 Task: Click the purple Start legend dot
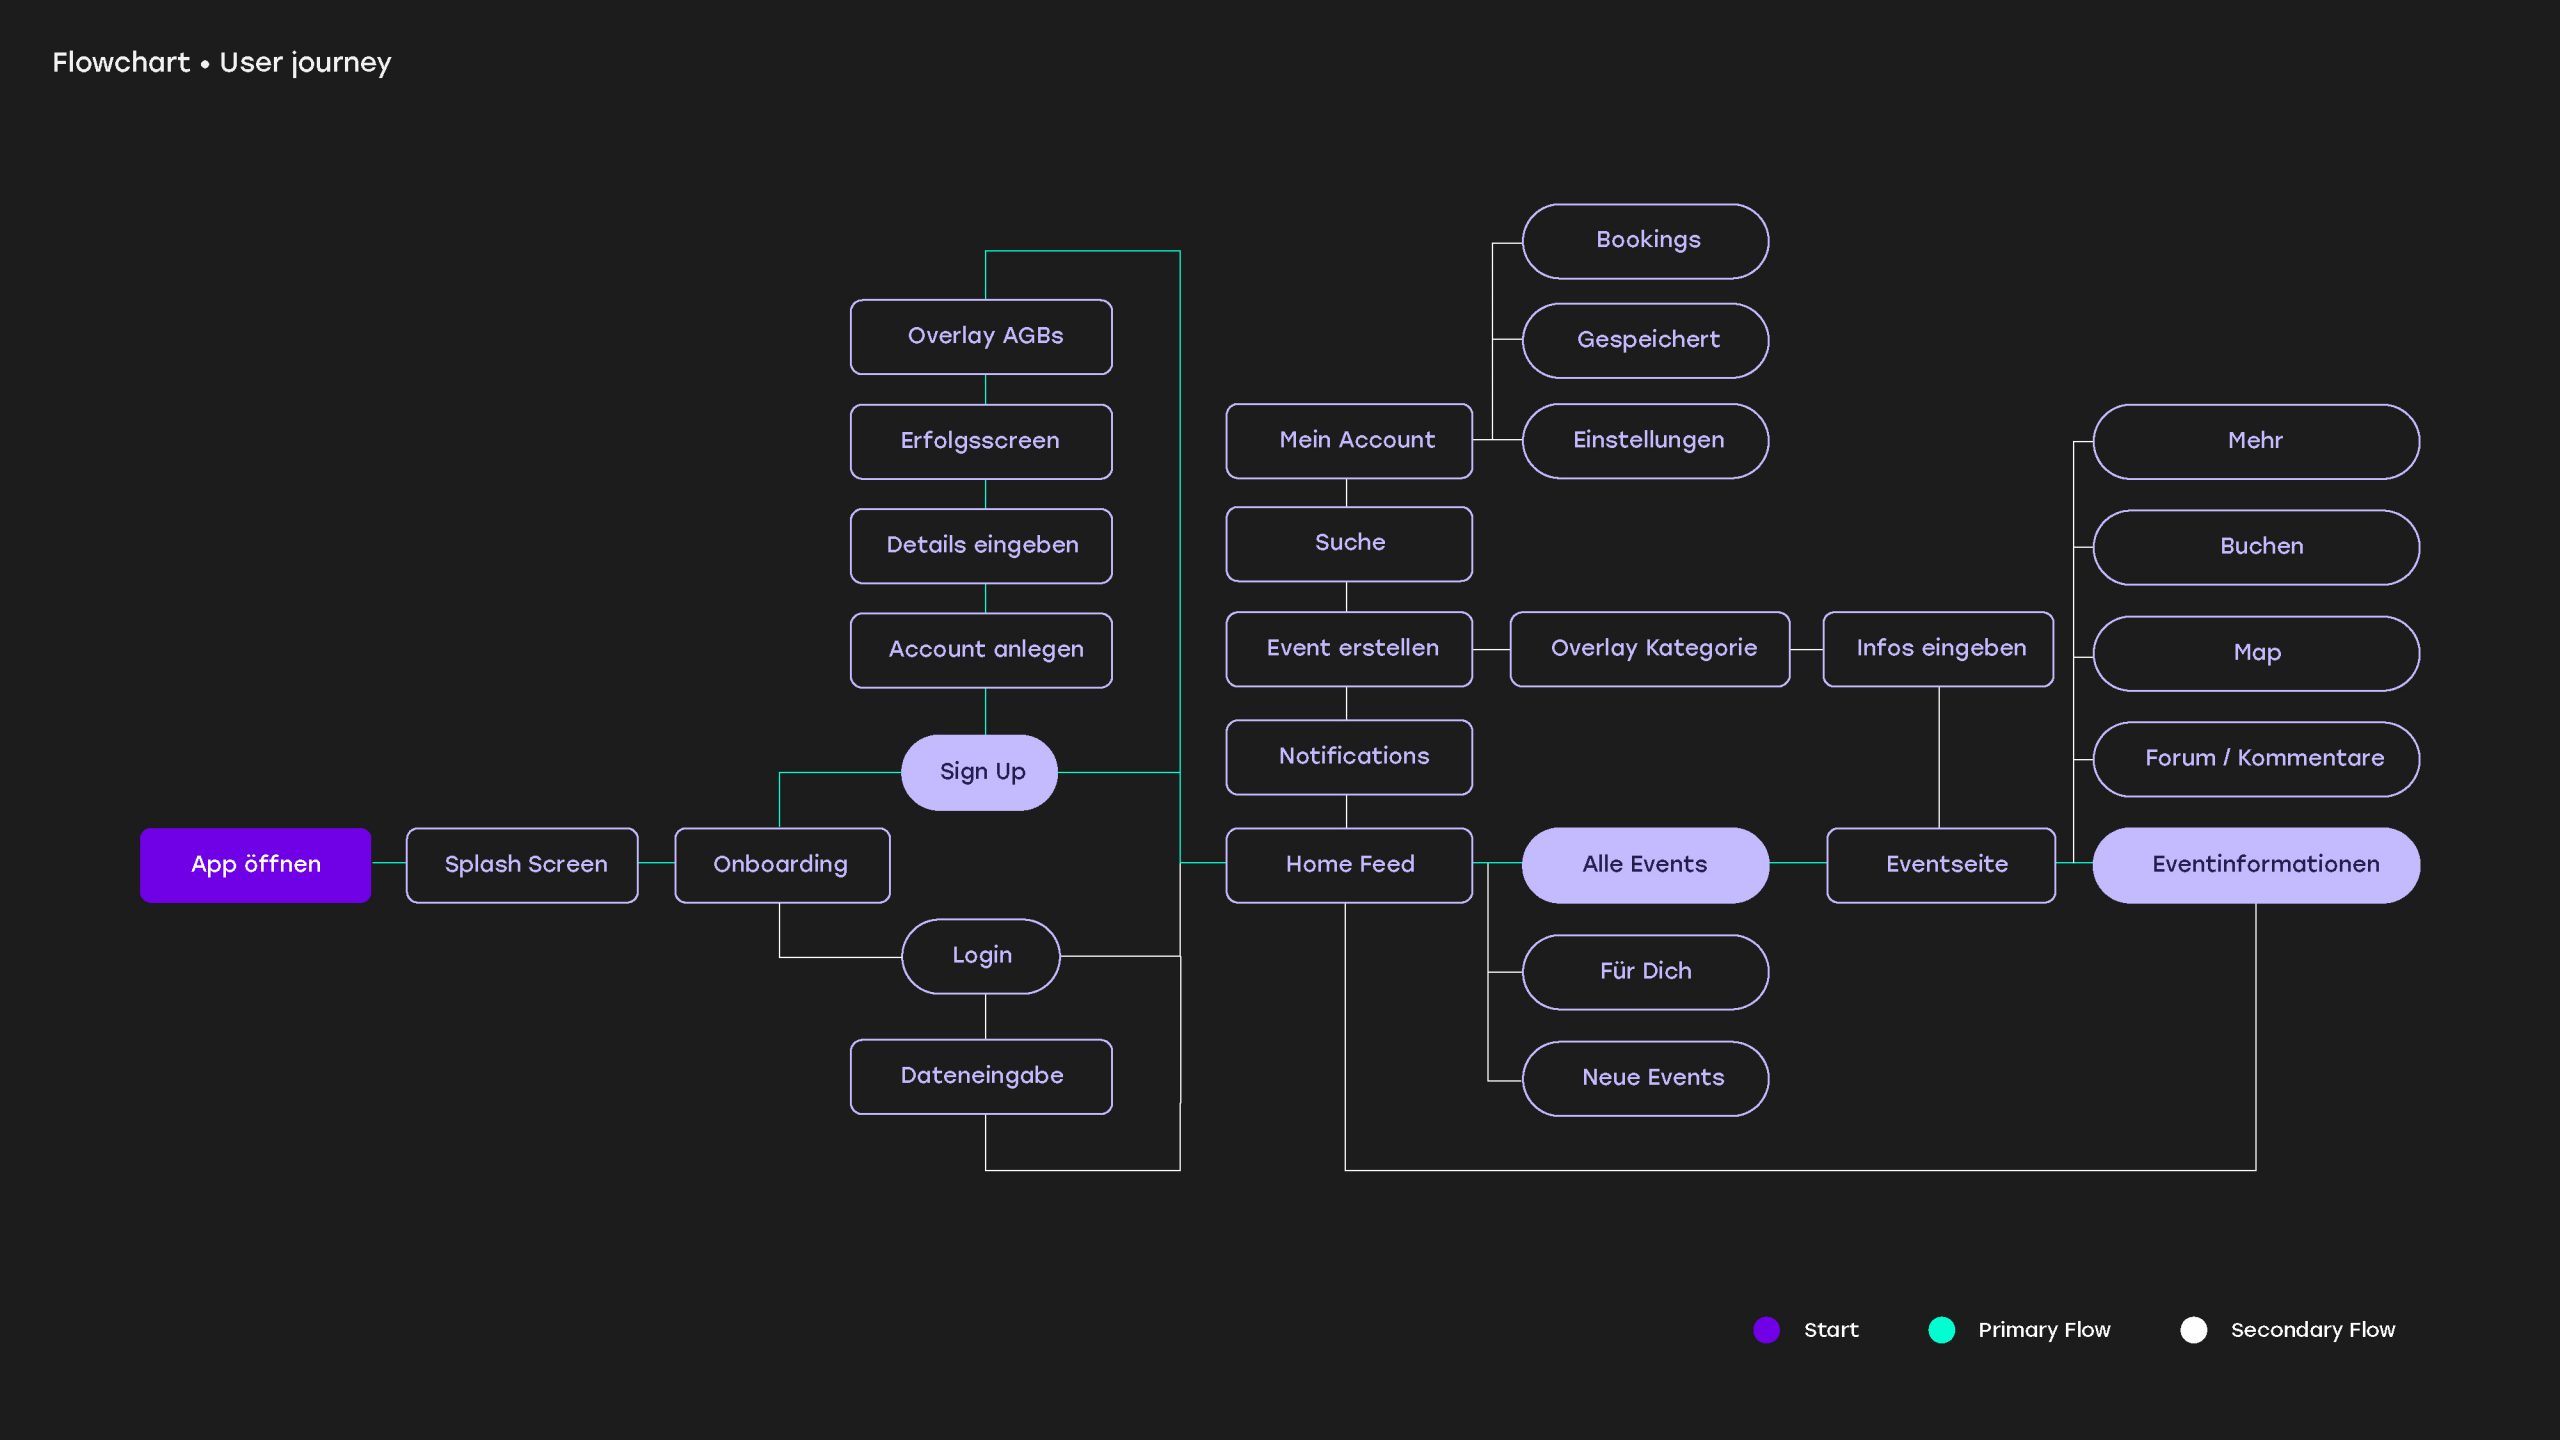pos(1766,1329)
